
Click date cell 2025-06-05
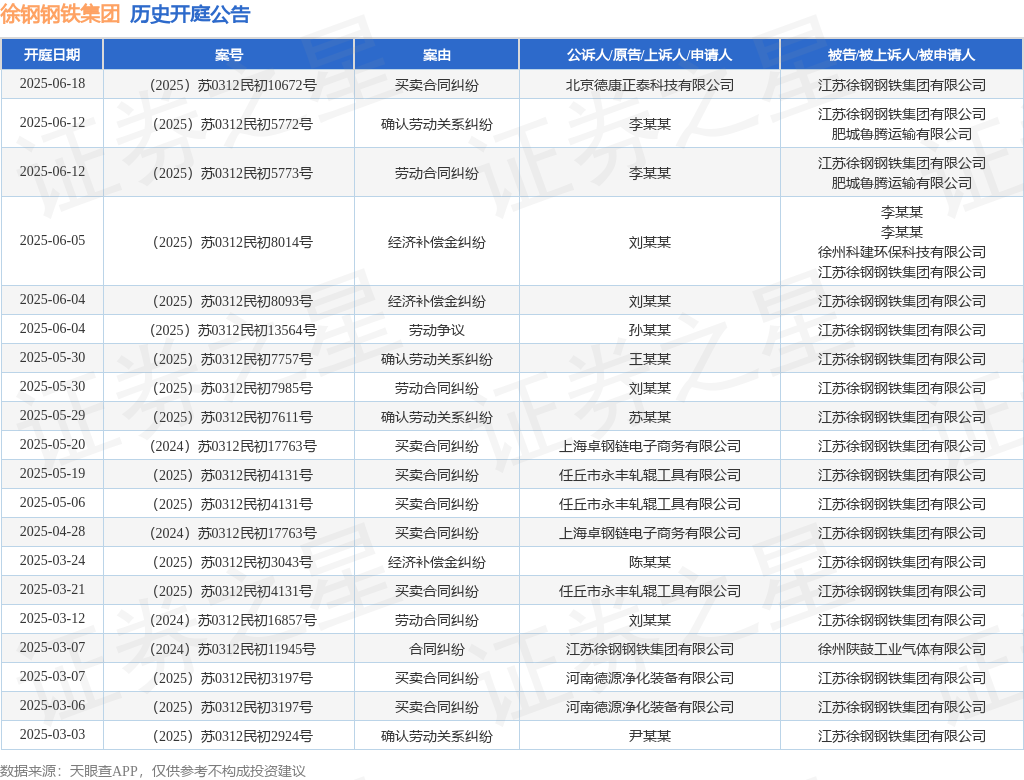(x=52, y=240)
